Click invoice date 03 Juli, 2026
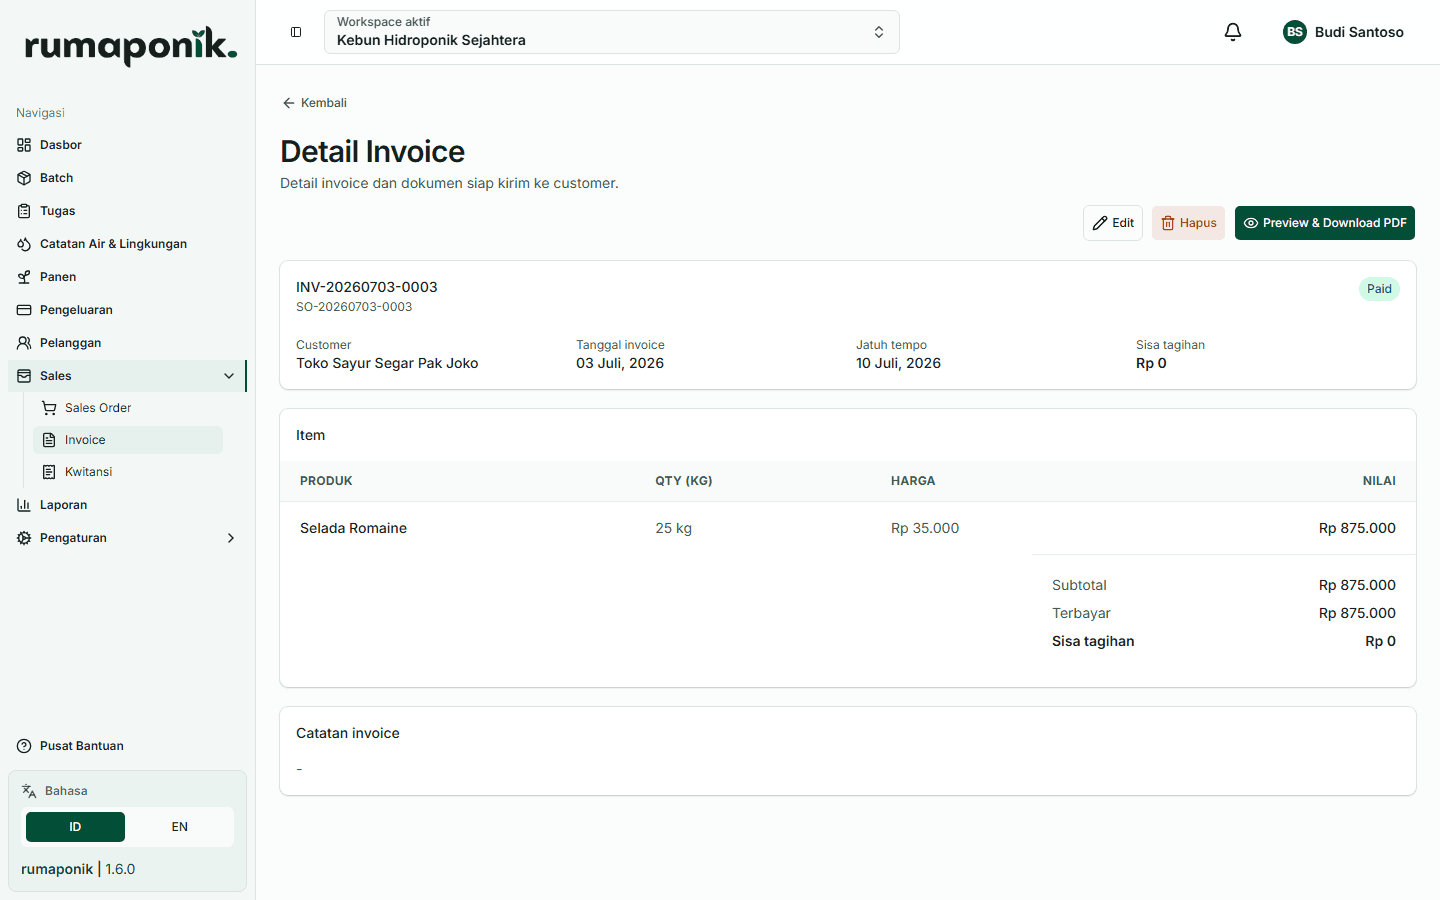Screen dimensions: 1440x900 tap(620, 363)
